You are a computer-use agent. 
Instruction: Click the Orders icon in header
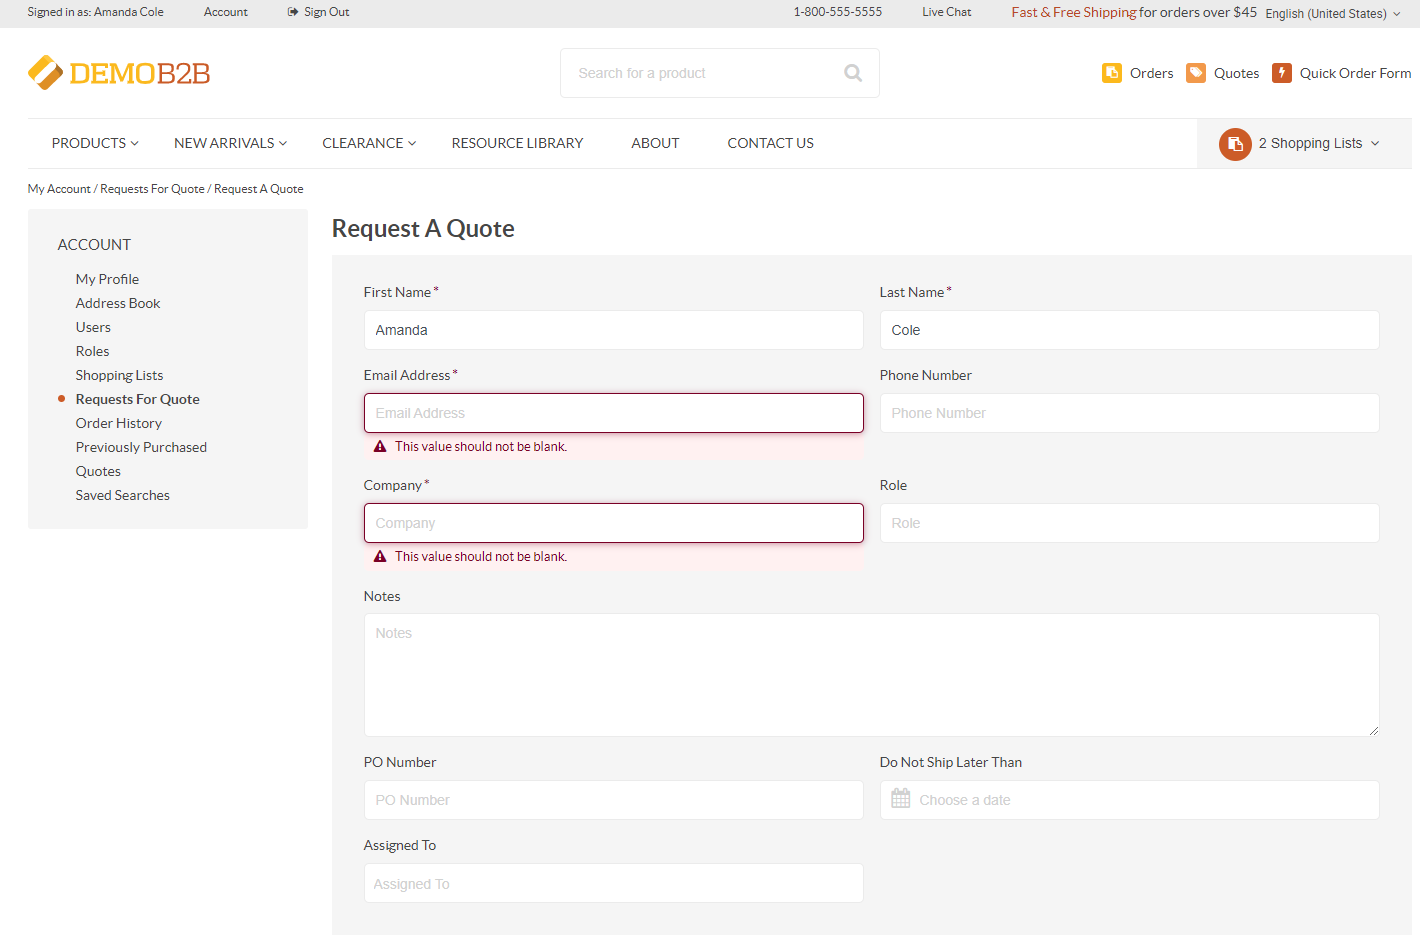click(x=1112, y=73)
